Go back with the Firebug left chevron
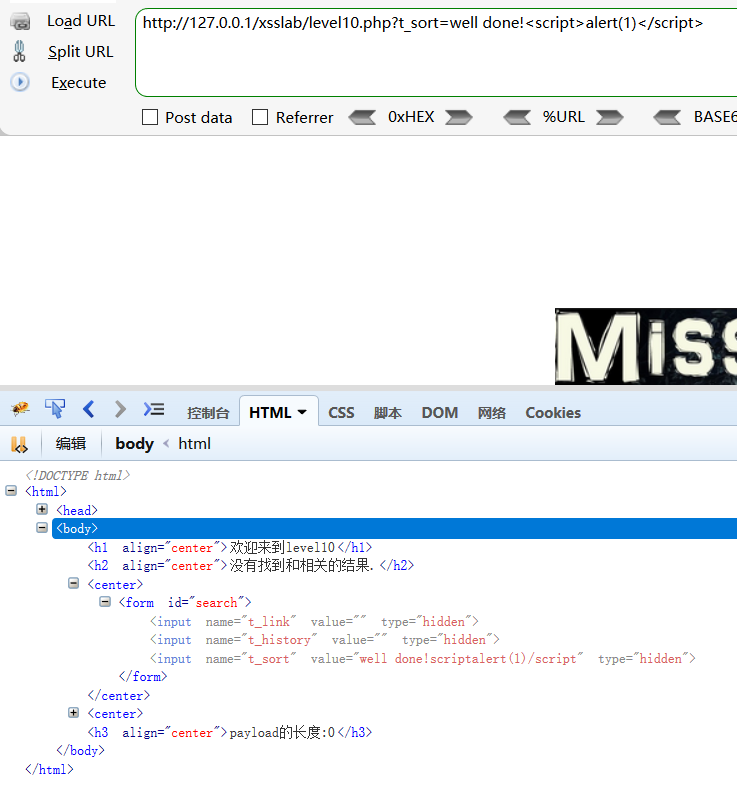 click(89, 409)
